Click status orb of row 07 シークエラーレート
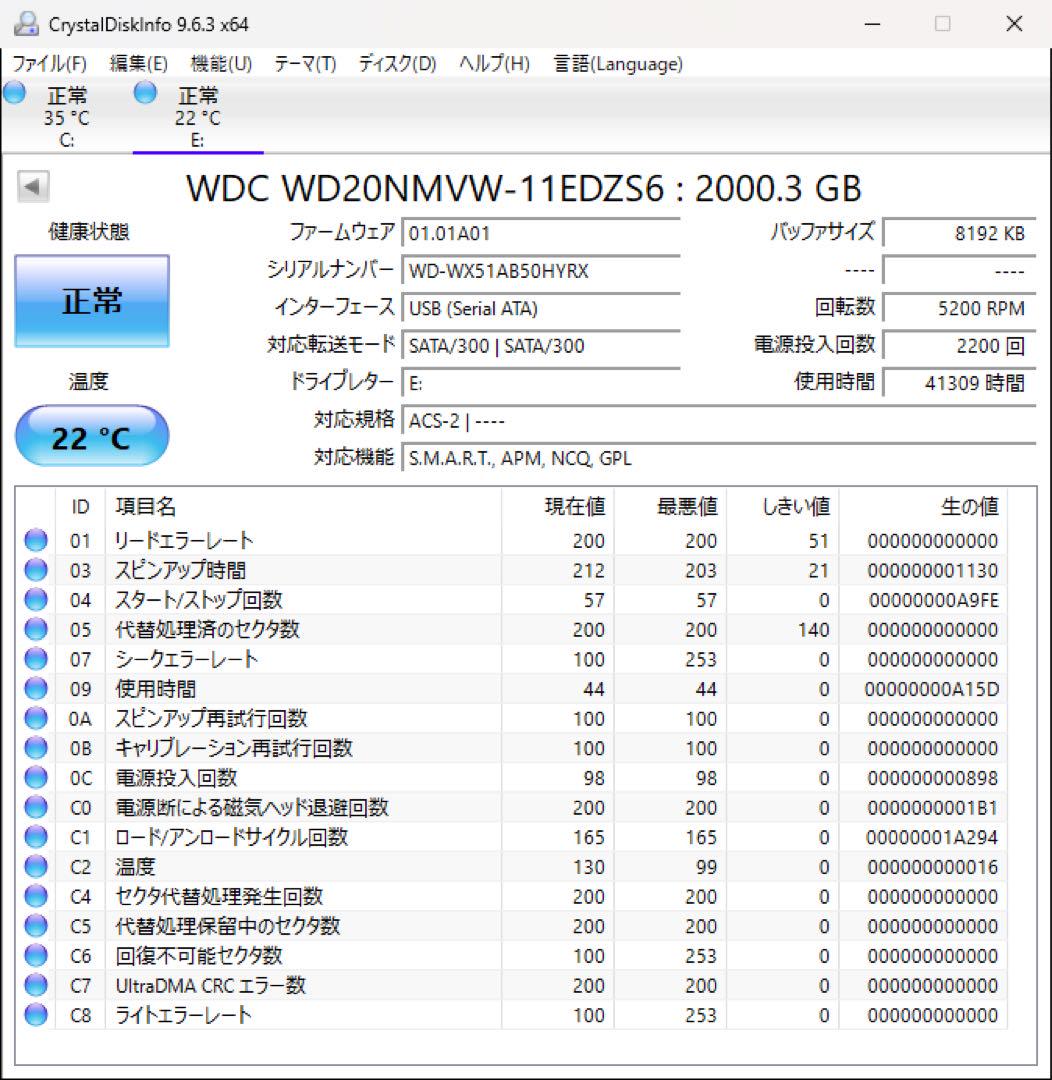This screenshot has width=1052, height=1080. tap(36, 659)
